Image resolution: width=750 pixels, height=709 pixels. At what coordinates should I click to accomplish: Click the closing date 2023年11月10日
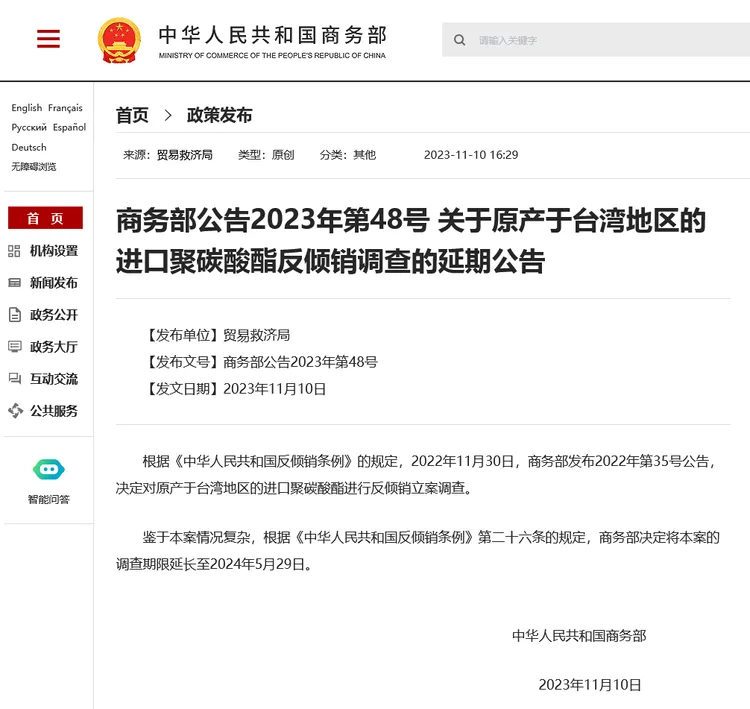590,685
